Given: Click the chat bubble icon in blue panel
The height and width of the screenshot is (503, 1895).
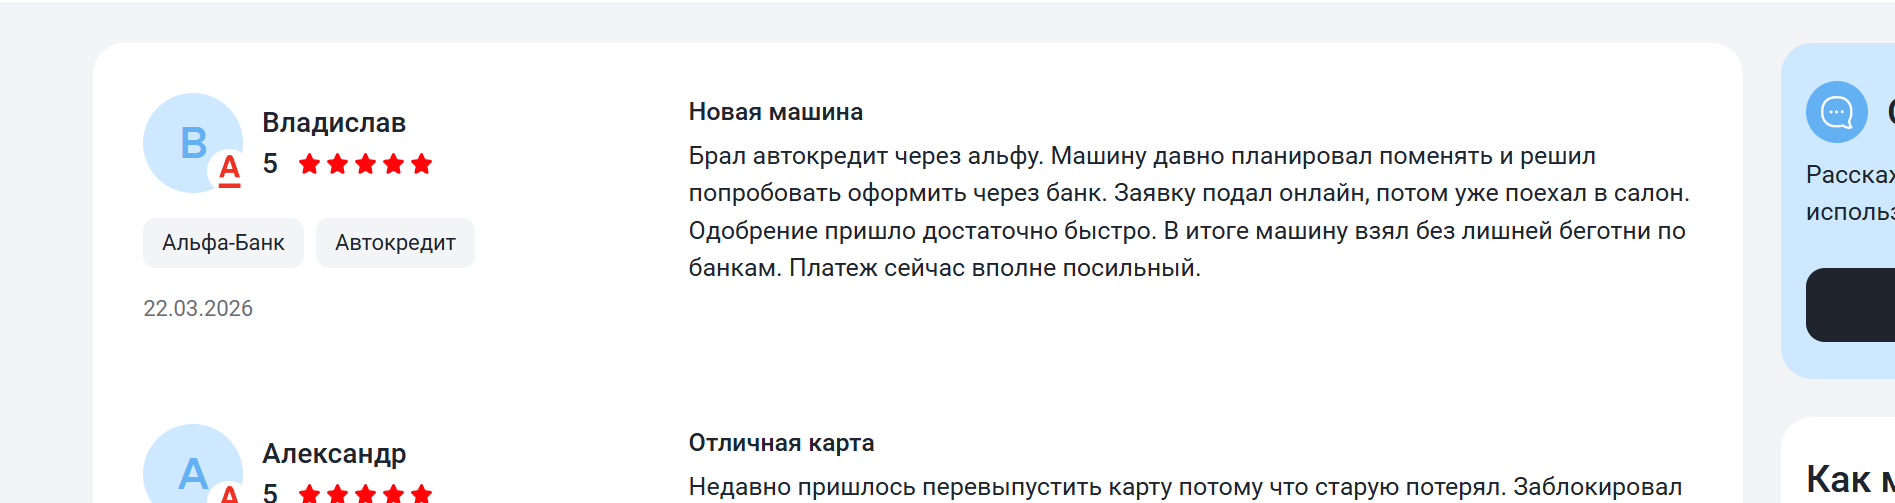Looking at the screenshot, I should [x=1836, y=112].
